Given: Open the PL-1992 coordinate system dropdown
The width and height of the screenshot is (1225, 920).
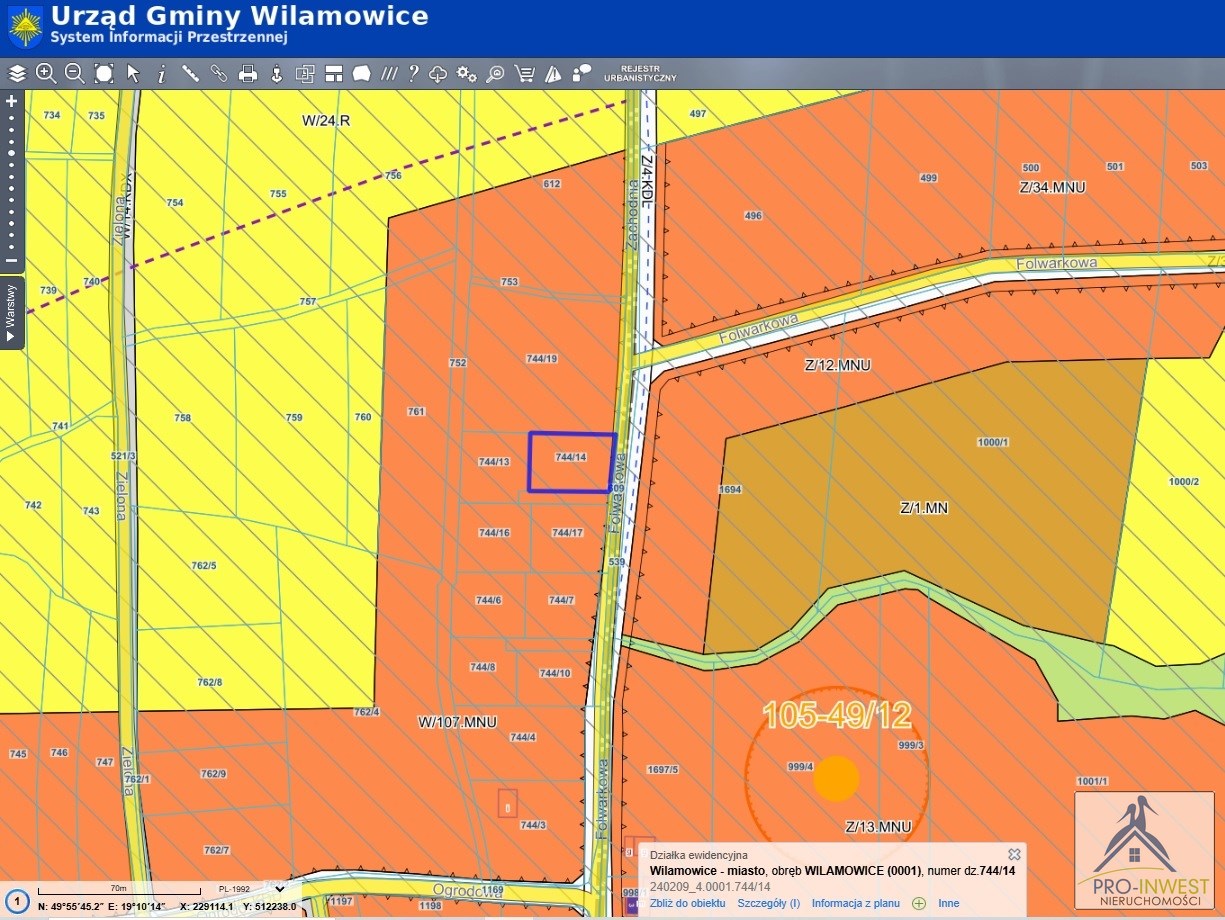Looking at the screenshot, I should 250,888.
